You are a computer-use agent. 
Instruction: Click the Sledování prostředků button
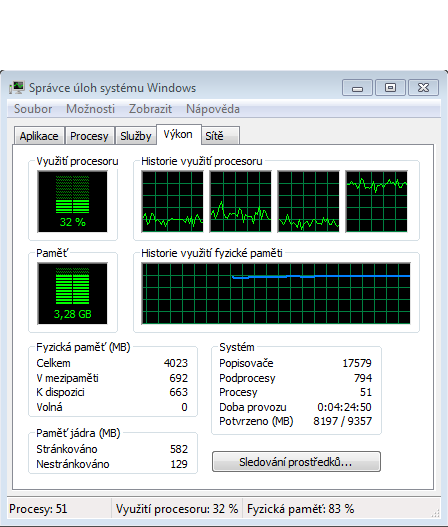point(296,462)
